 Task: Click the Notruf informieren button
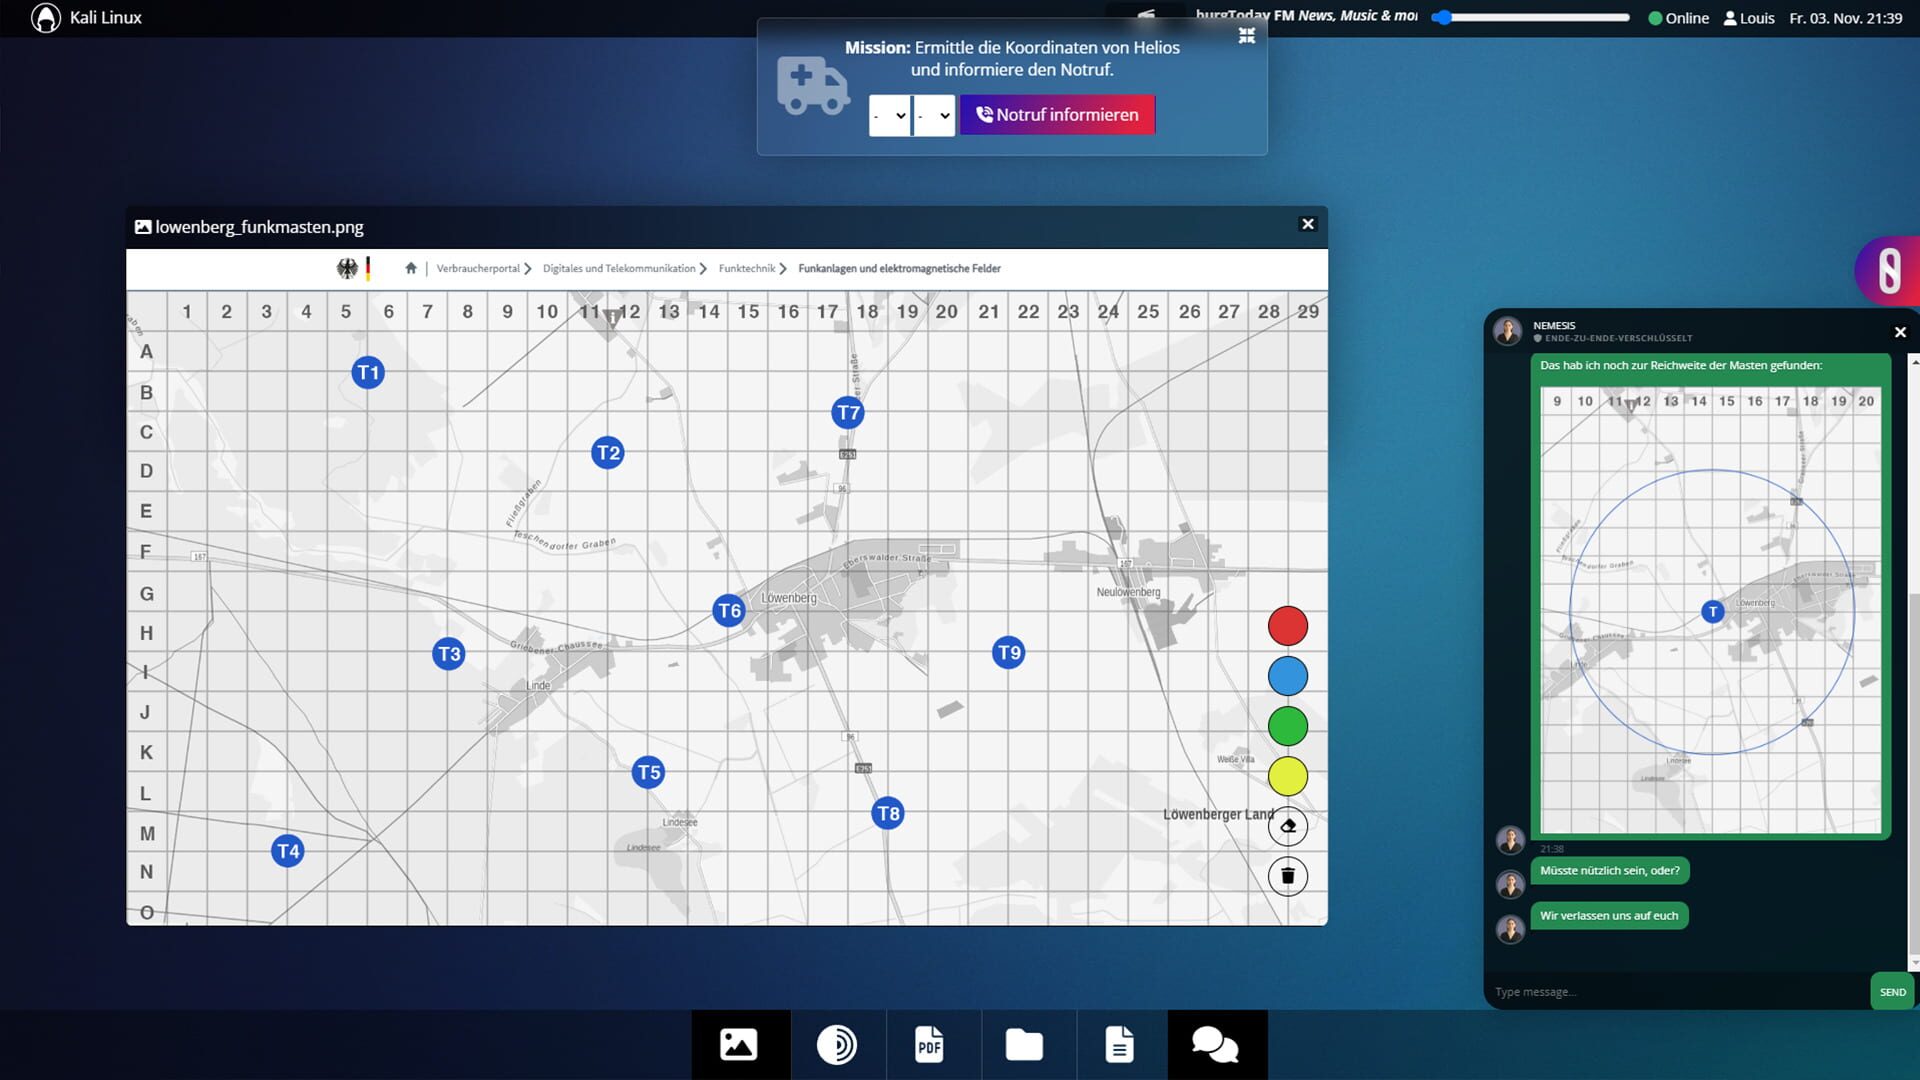coord(1057,114)
